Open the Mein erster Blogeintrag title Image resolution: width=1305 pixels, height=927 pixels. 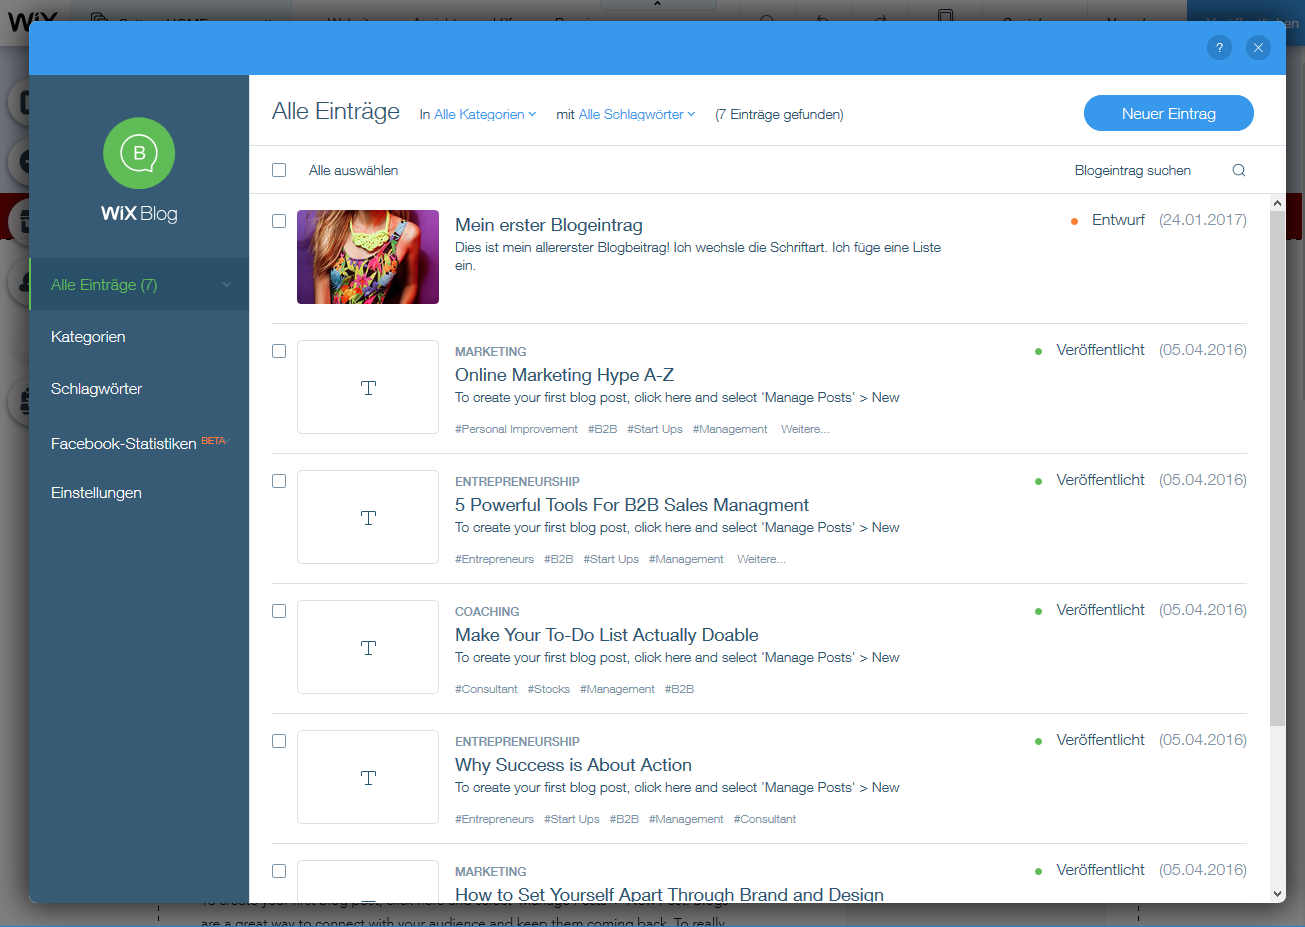pos(549,225)
